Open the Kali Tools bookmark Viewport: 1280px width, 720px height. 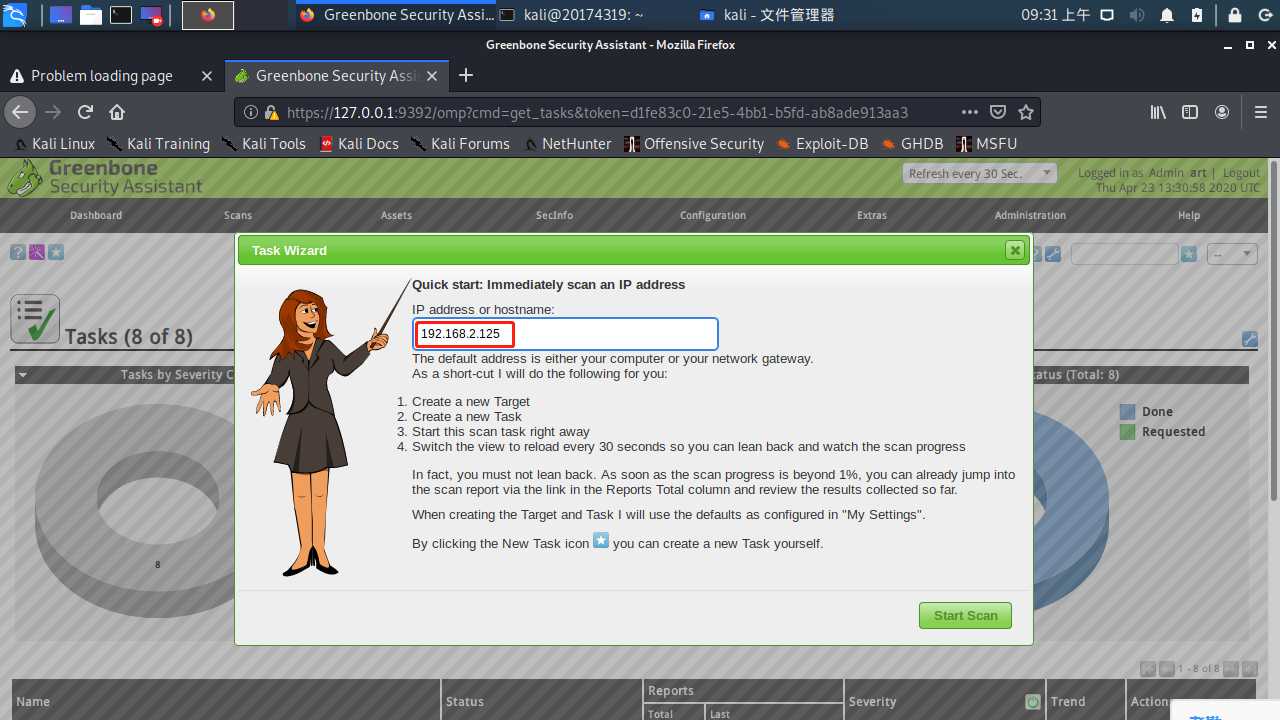pyautogui.click(x=264, y=144)
